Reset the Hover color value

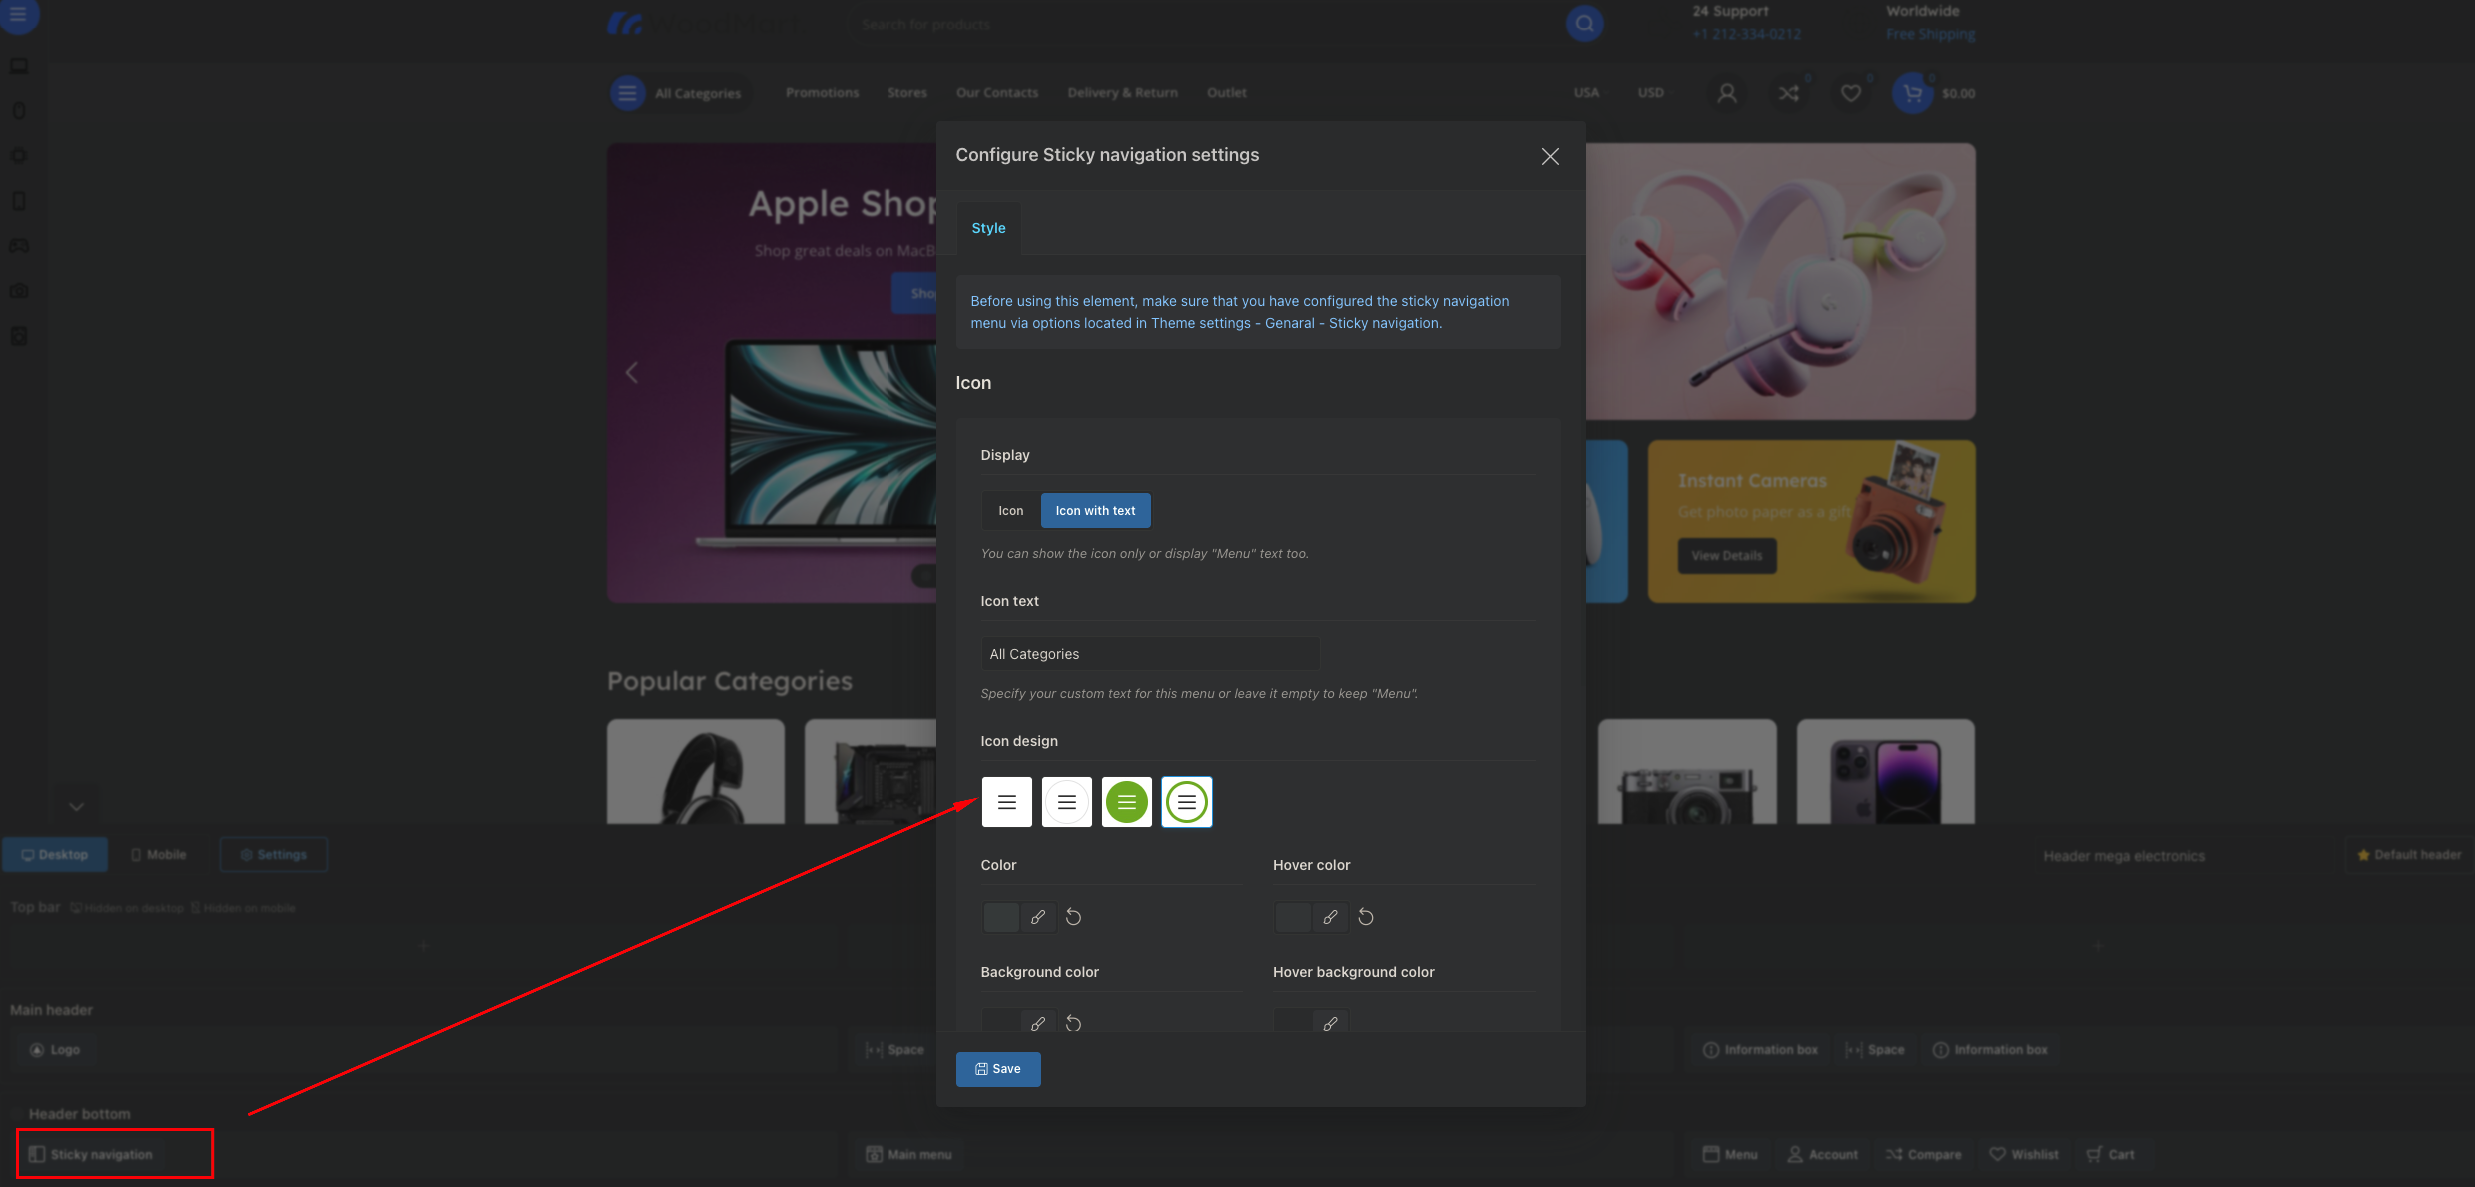click(x=1365, y=917)
